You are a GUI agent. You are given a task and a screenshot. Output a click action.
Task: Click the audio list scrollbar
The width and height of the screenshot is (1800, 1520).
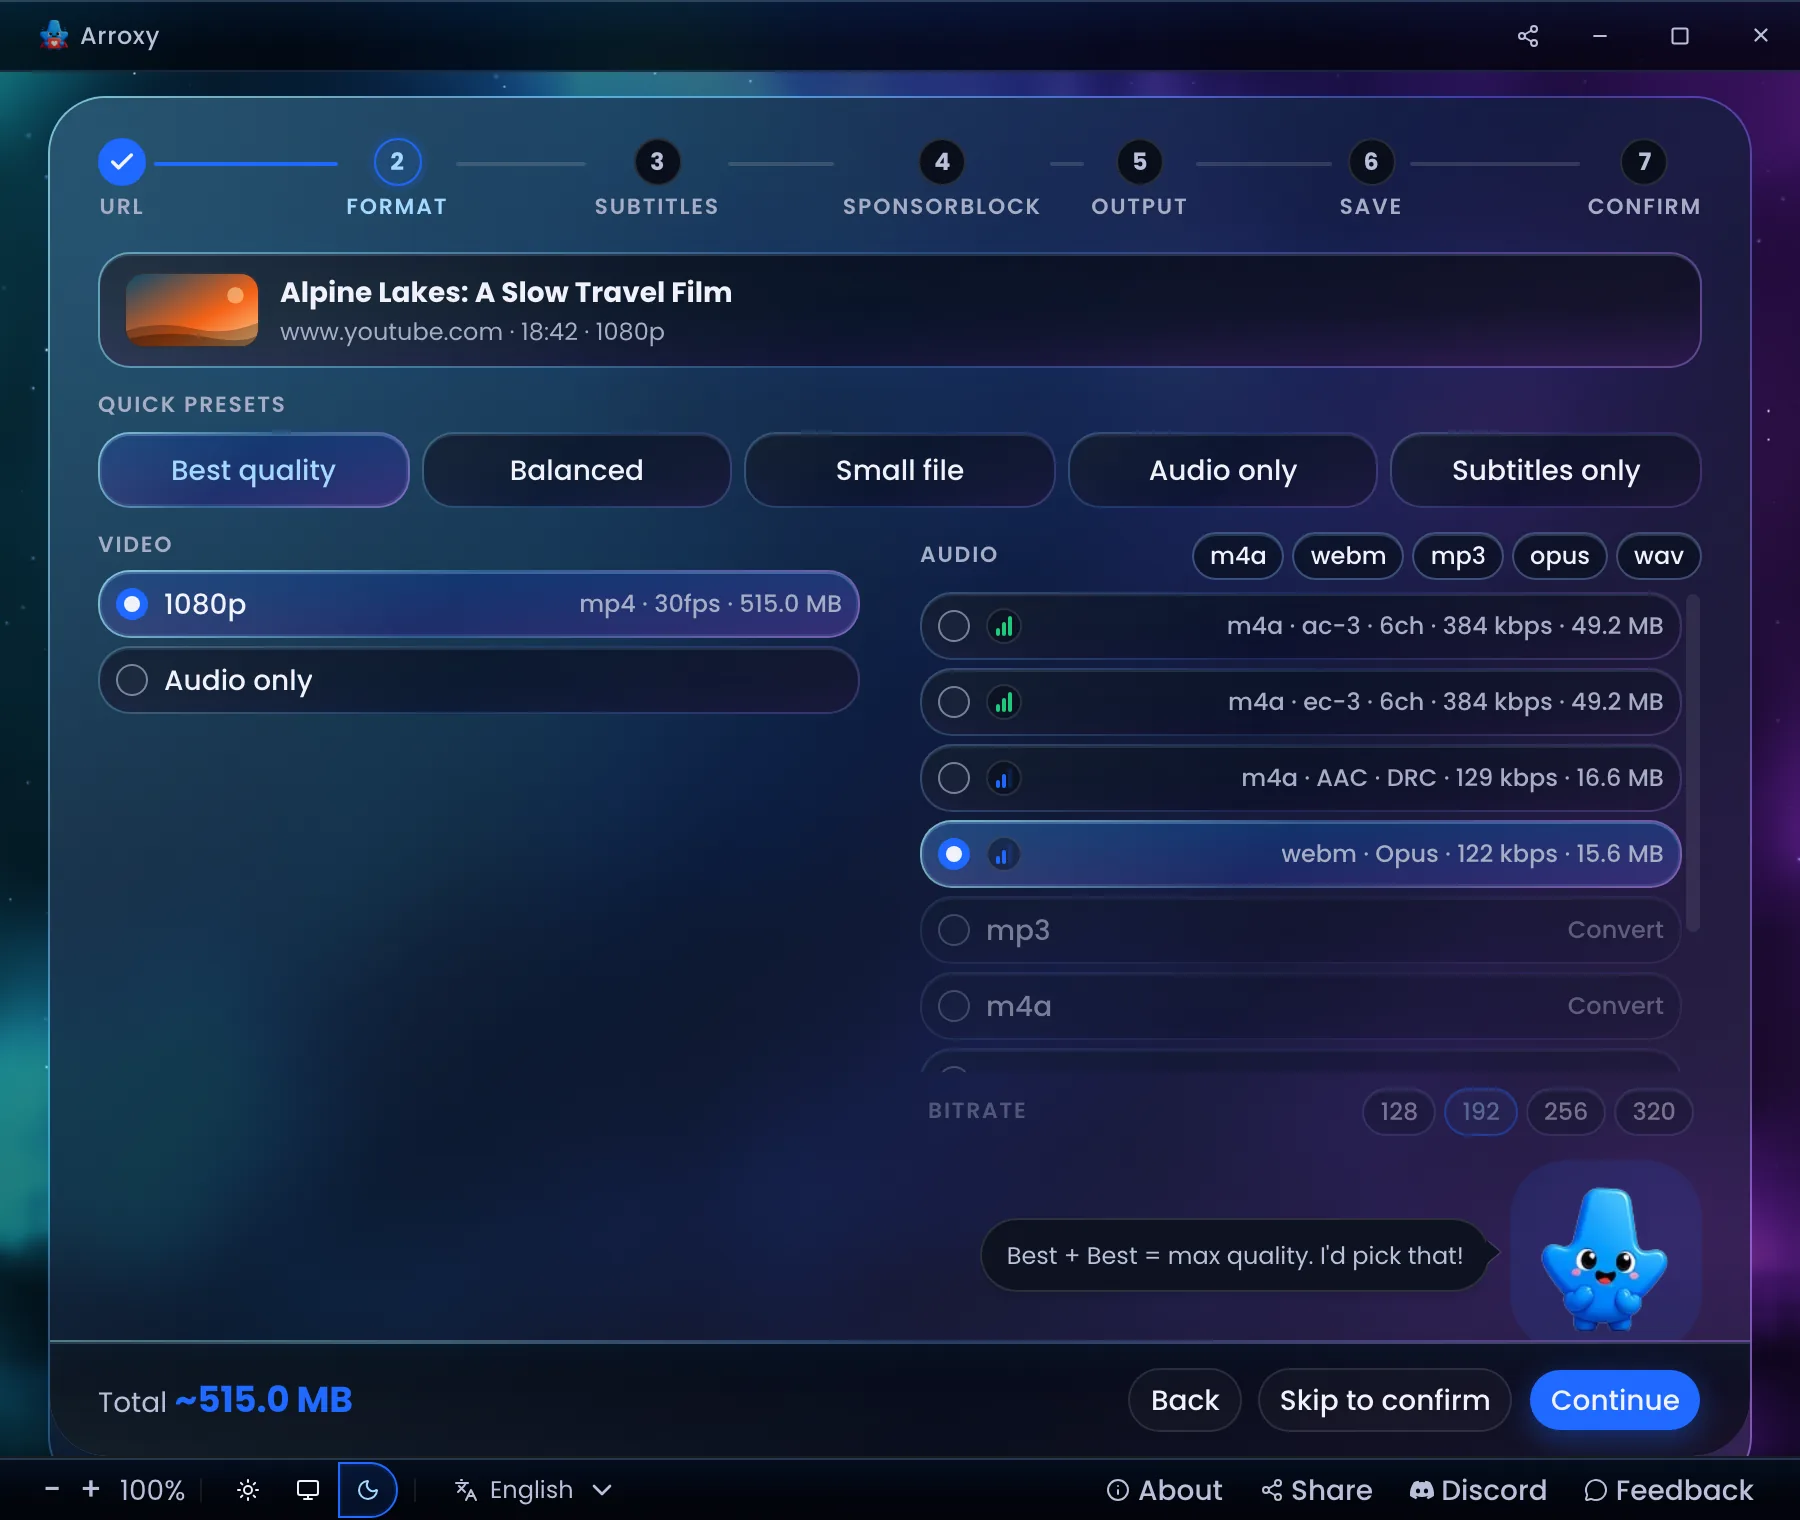click(1693, 764)
